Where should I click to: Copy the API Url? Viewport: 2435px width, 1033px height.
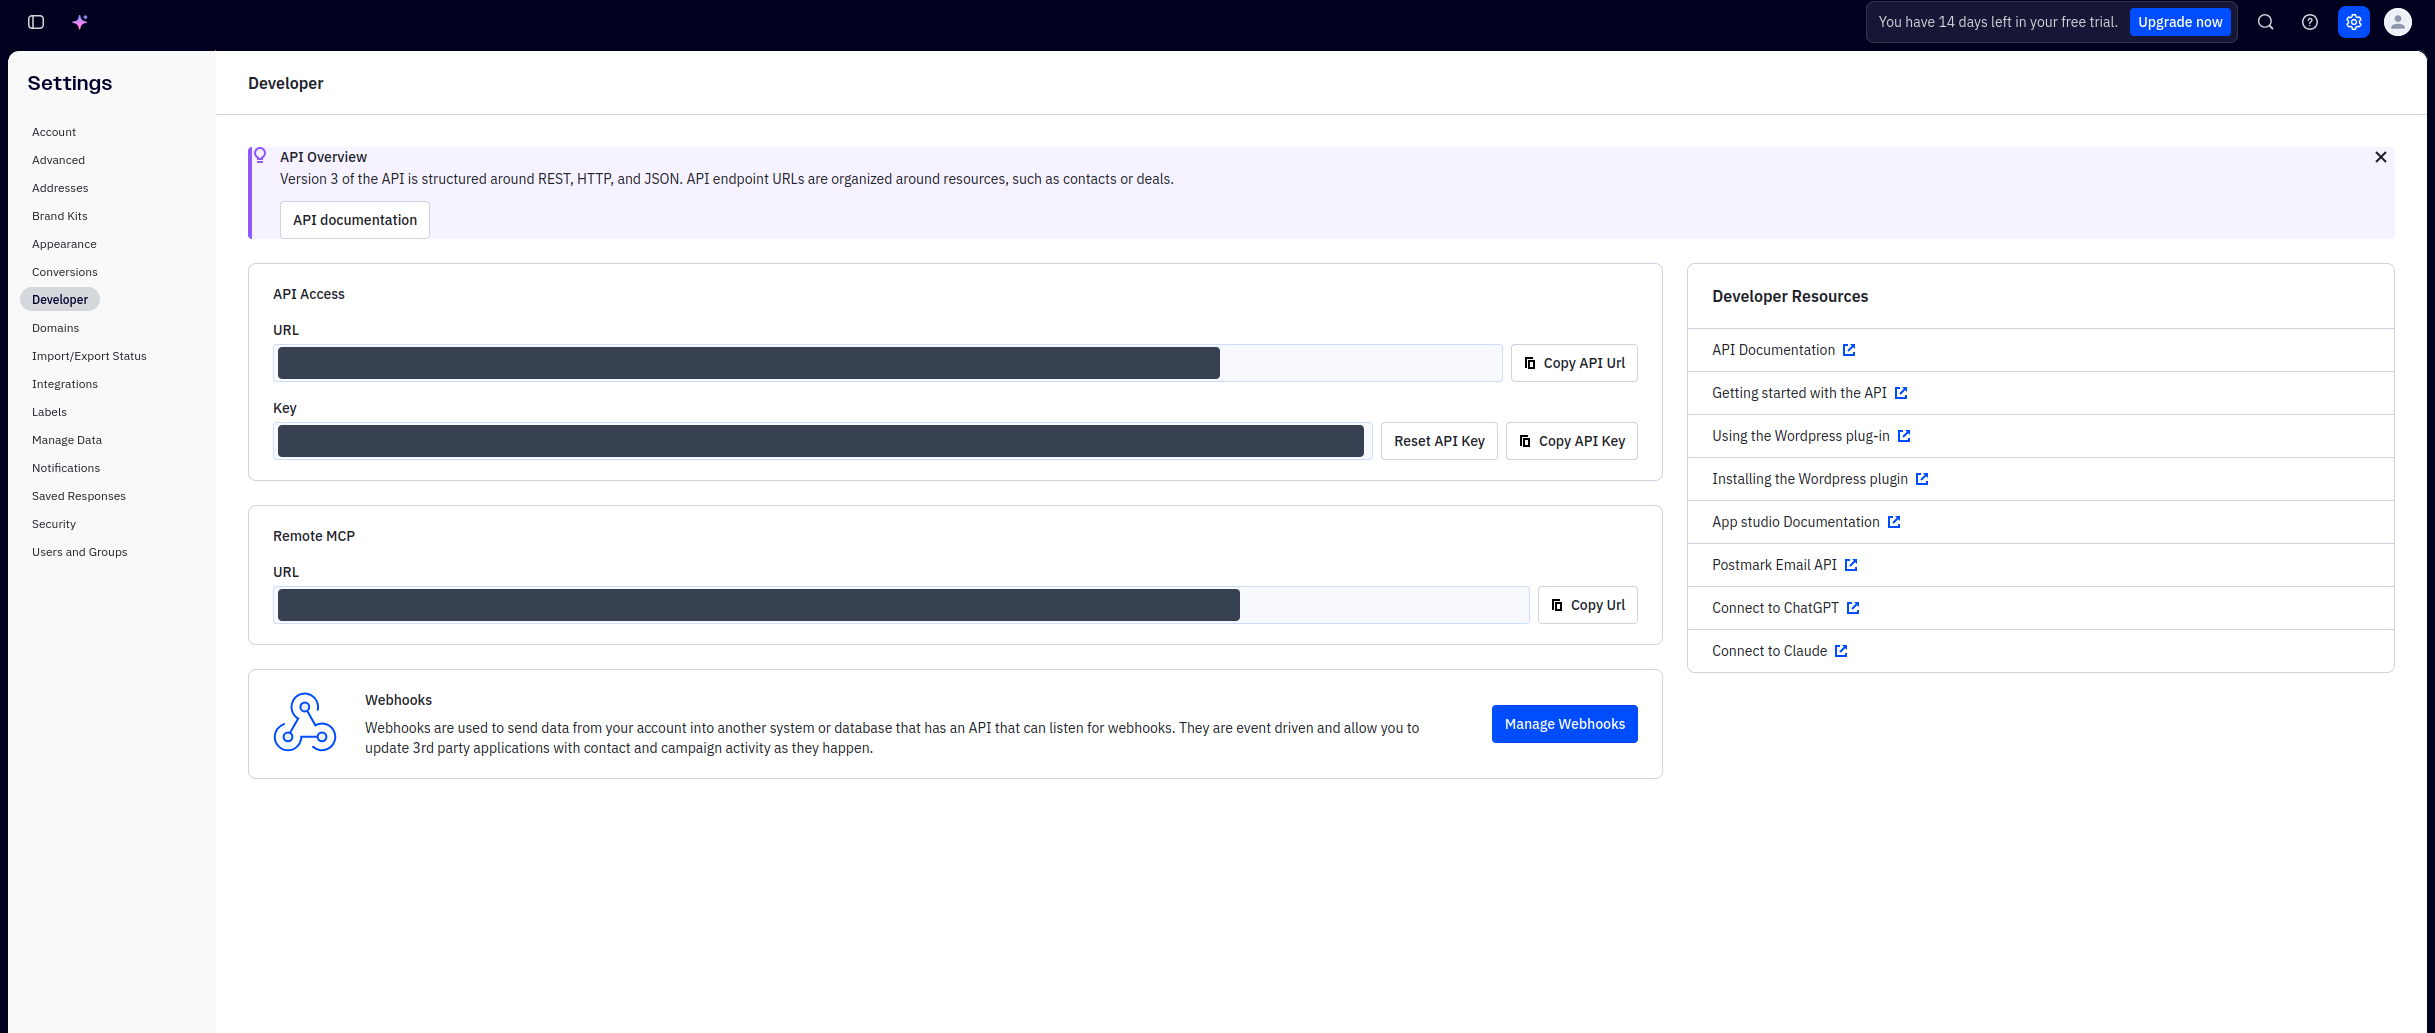click(x=1574, y=363)
